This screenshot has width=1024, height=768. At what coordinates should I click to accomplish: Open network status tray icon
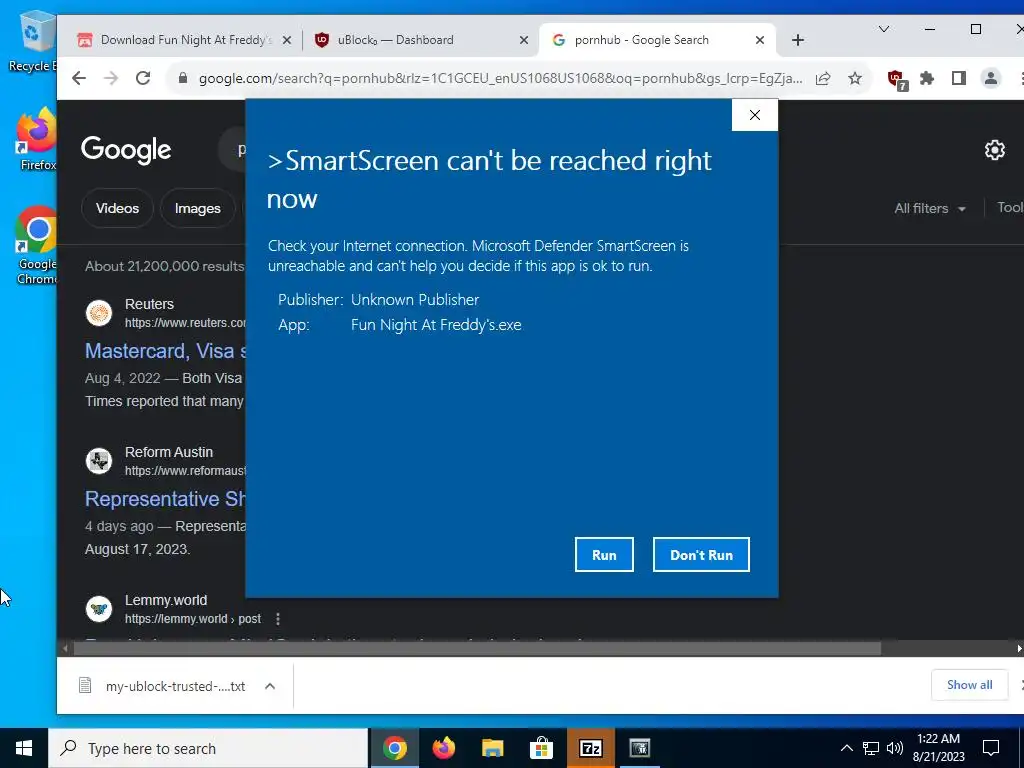871,748
